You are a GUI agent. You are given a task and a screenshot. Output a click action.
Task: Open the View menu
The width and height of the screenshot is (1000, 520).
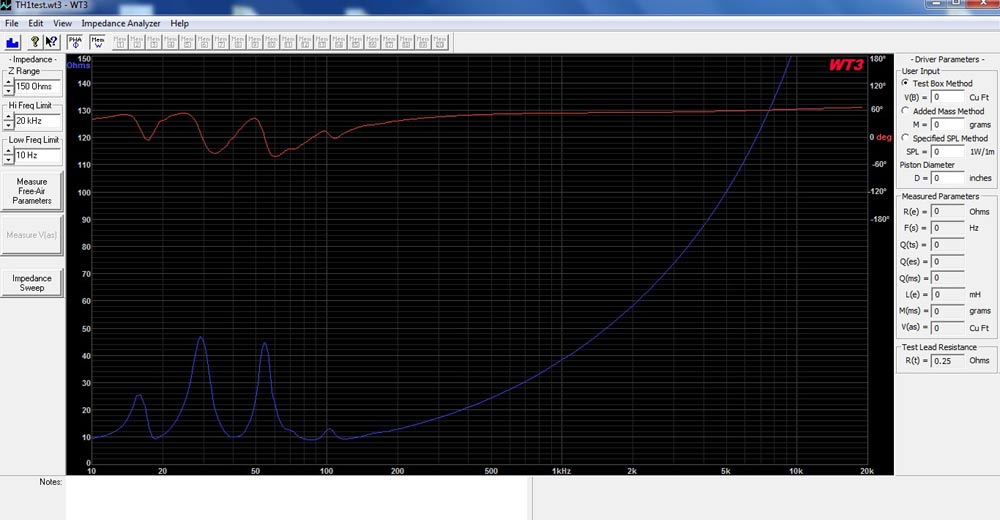[x=62, y=23]
